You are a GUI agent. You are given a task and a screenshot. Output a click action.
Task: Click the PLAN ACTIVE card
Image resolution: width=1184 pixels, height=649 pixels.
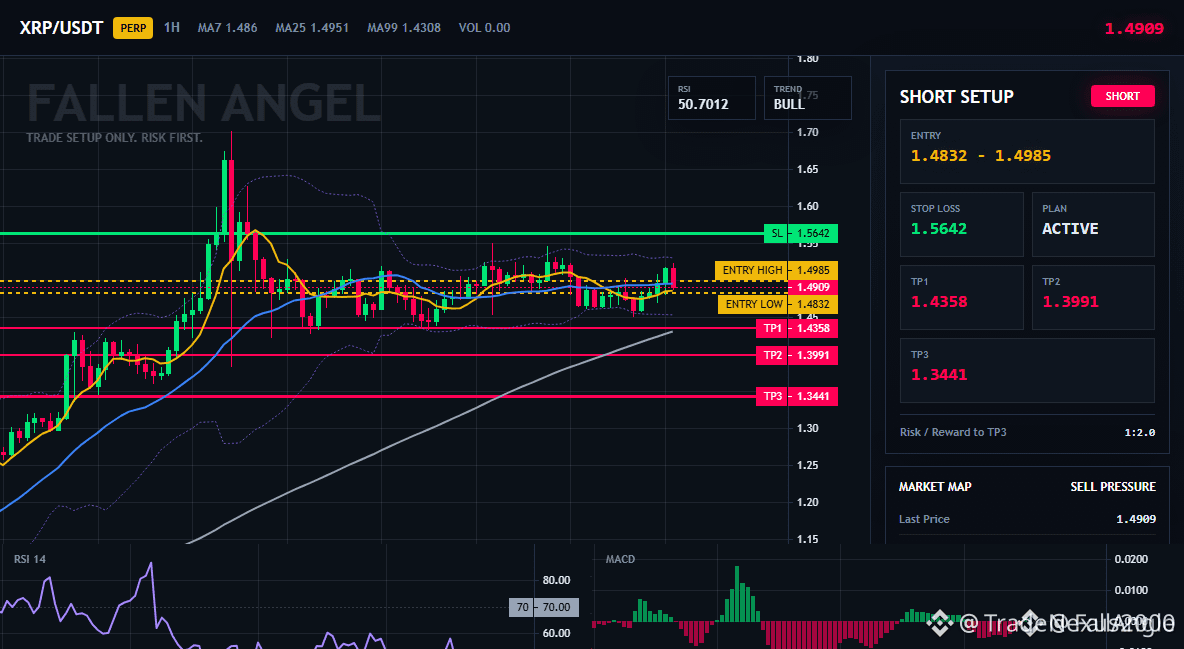coord(1093,224)
